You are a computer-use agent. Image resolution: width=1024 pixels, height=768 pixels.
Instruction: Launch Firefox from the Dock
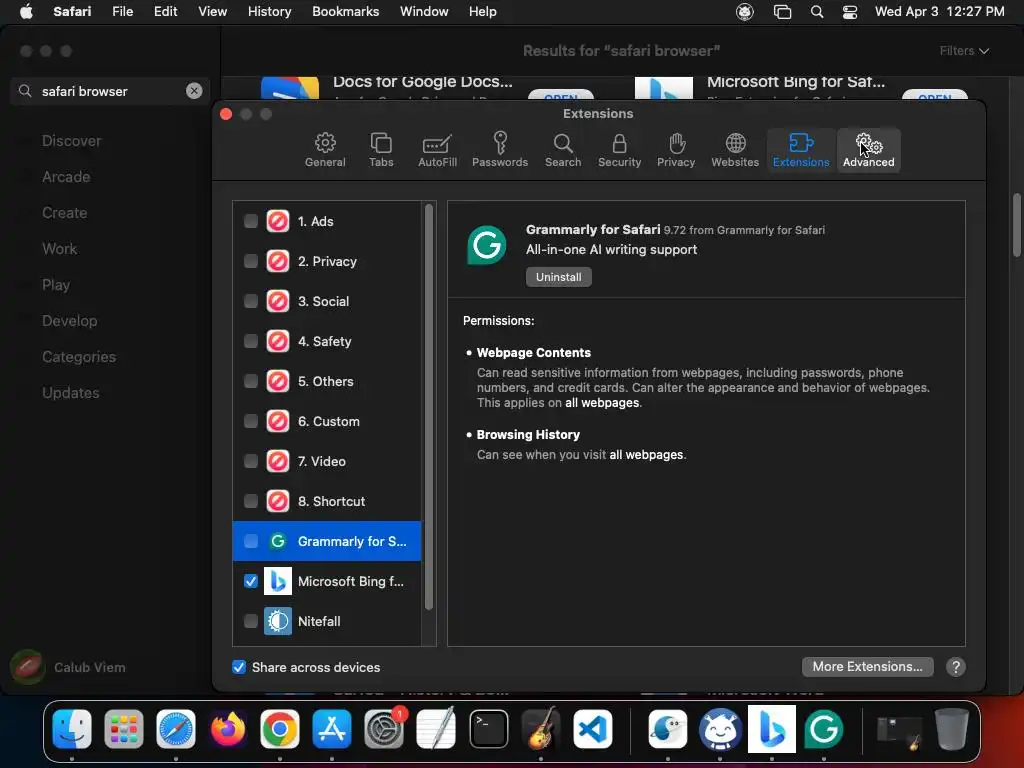coord(228,729)
